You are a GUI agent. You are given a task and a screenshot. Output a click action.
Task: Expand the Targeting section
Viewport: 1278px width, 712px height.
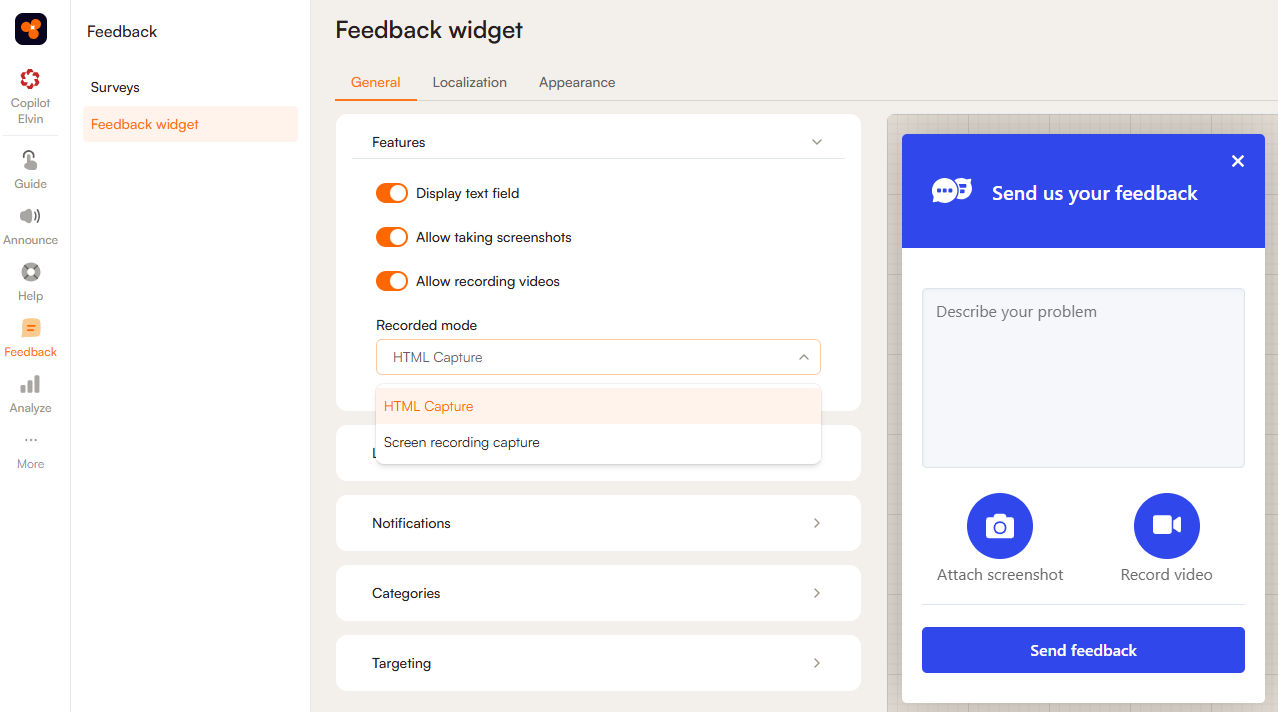[x=816, y=663]
